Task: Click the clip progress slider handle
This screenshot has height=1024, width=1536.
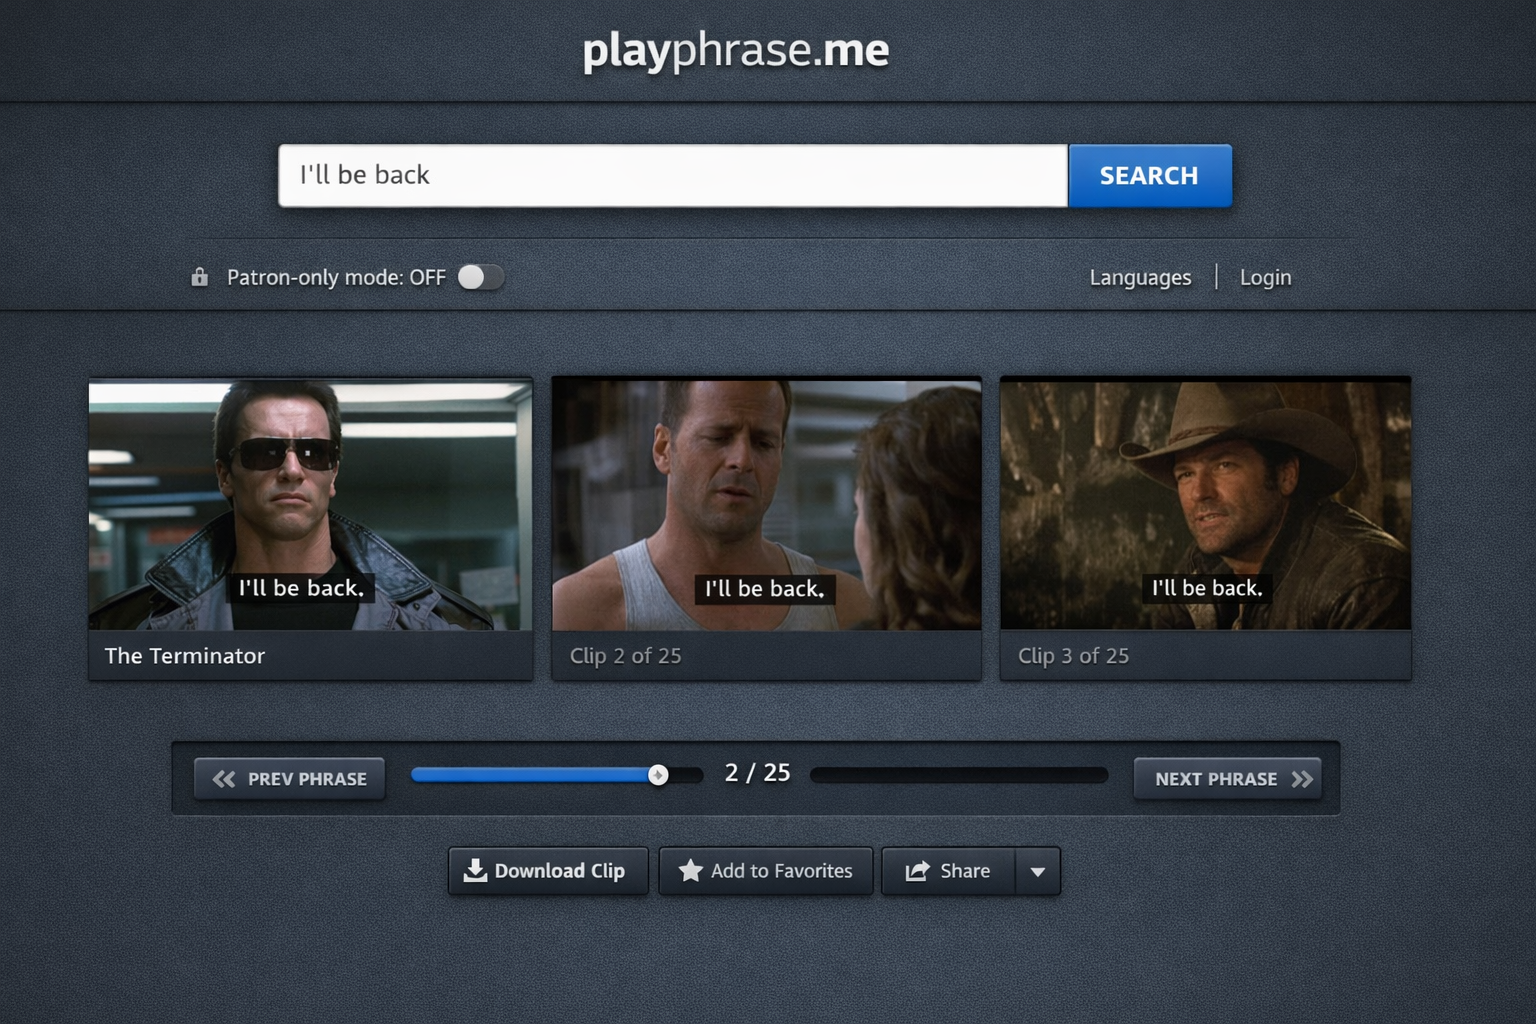Action: (658, 775)
